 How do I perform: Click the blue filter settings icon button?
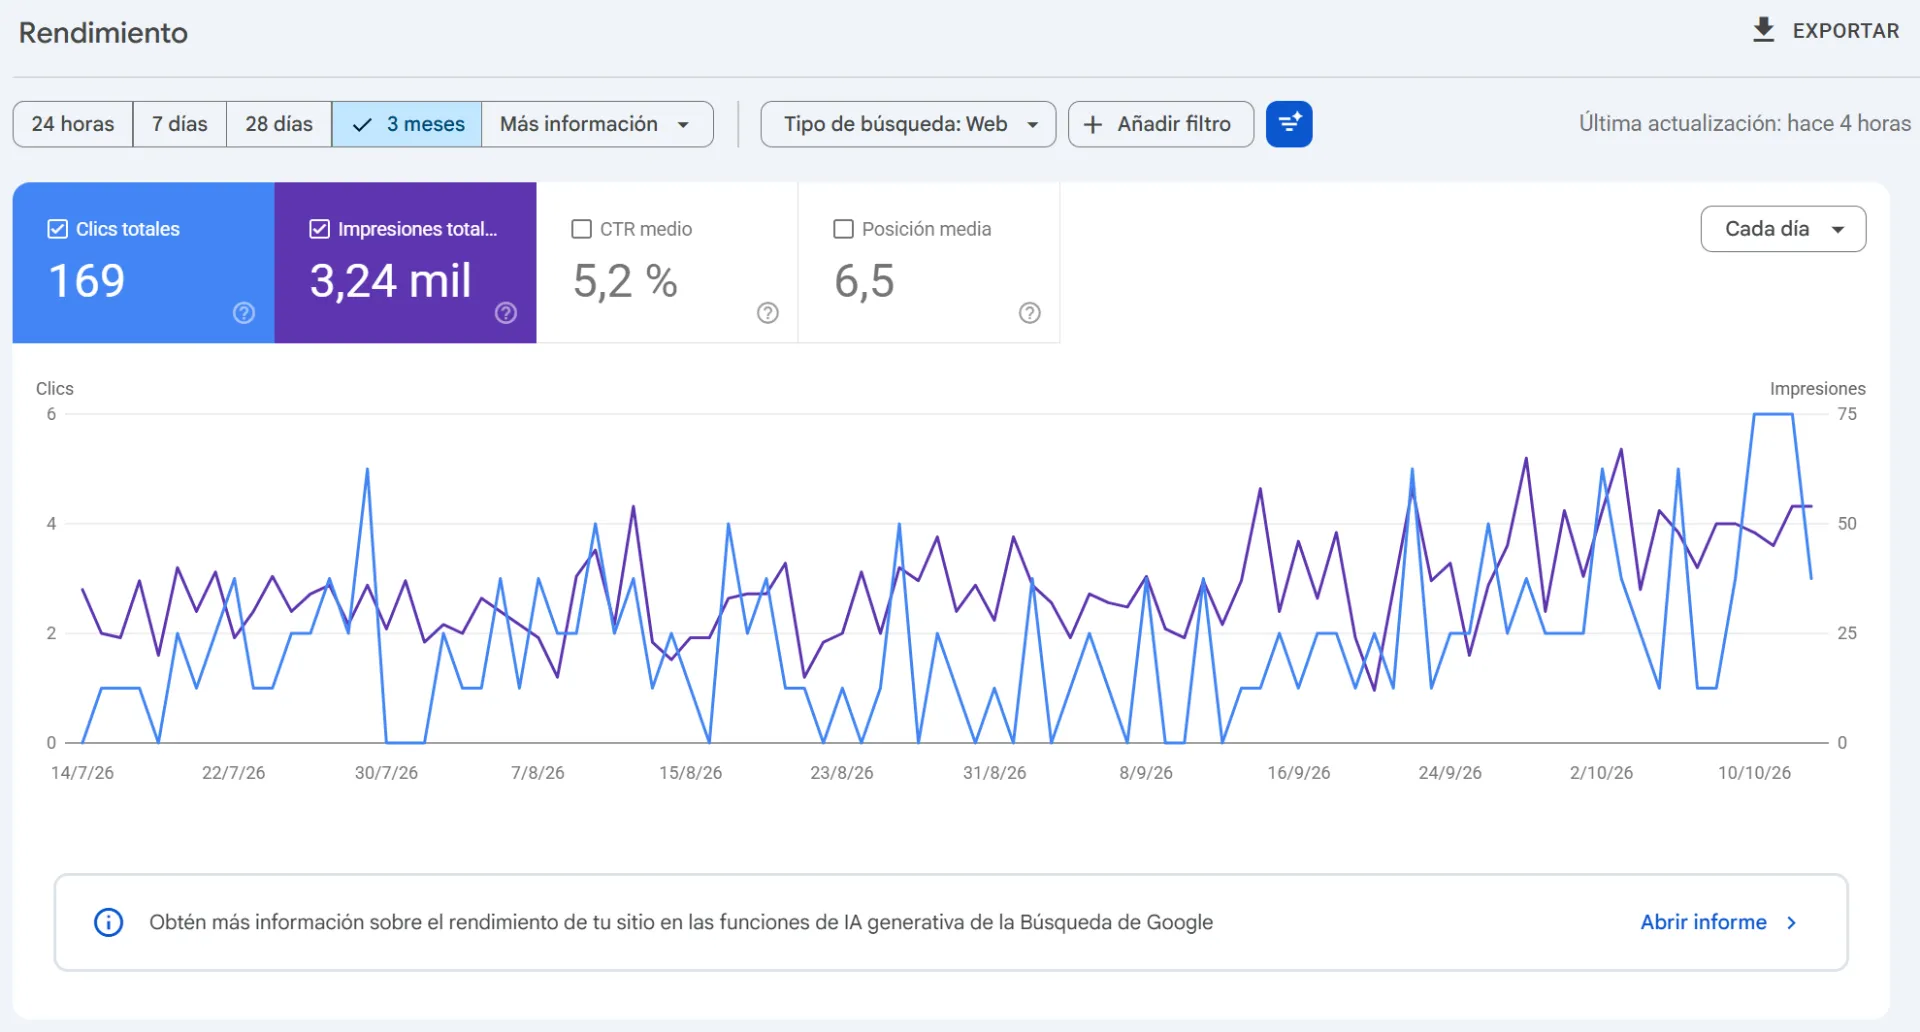1289,124
